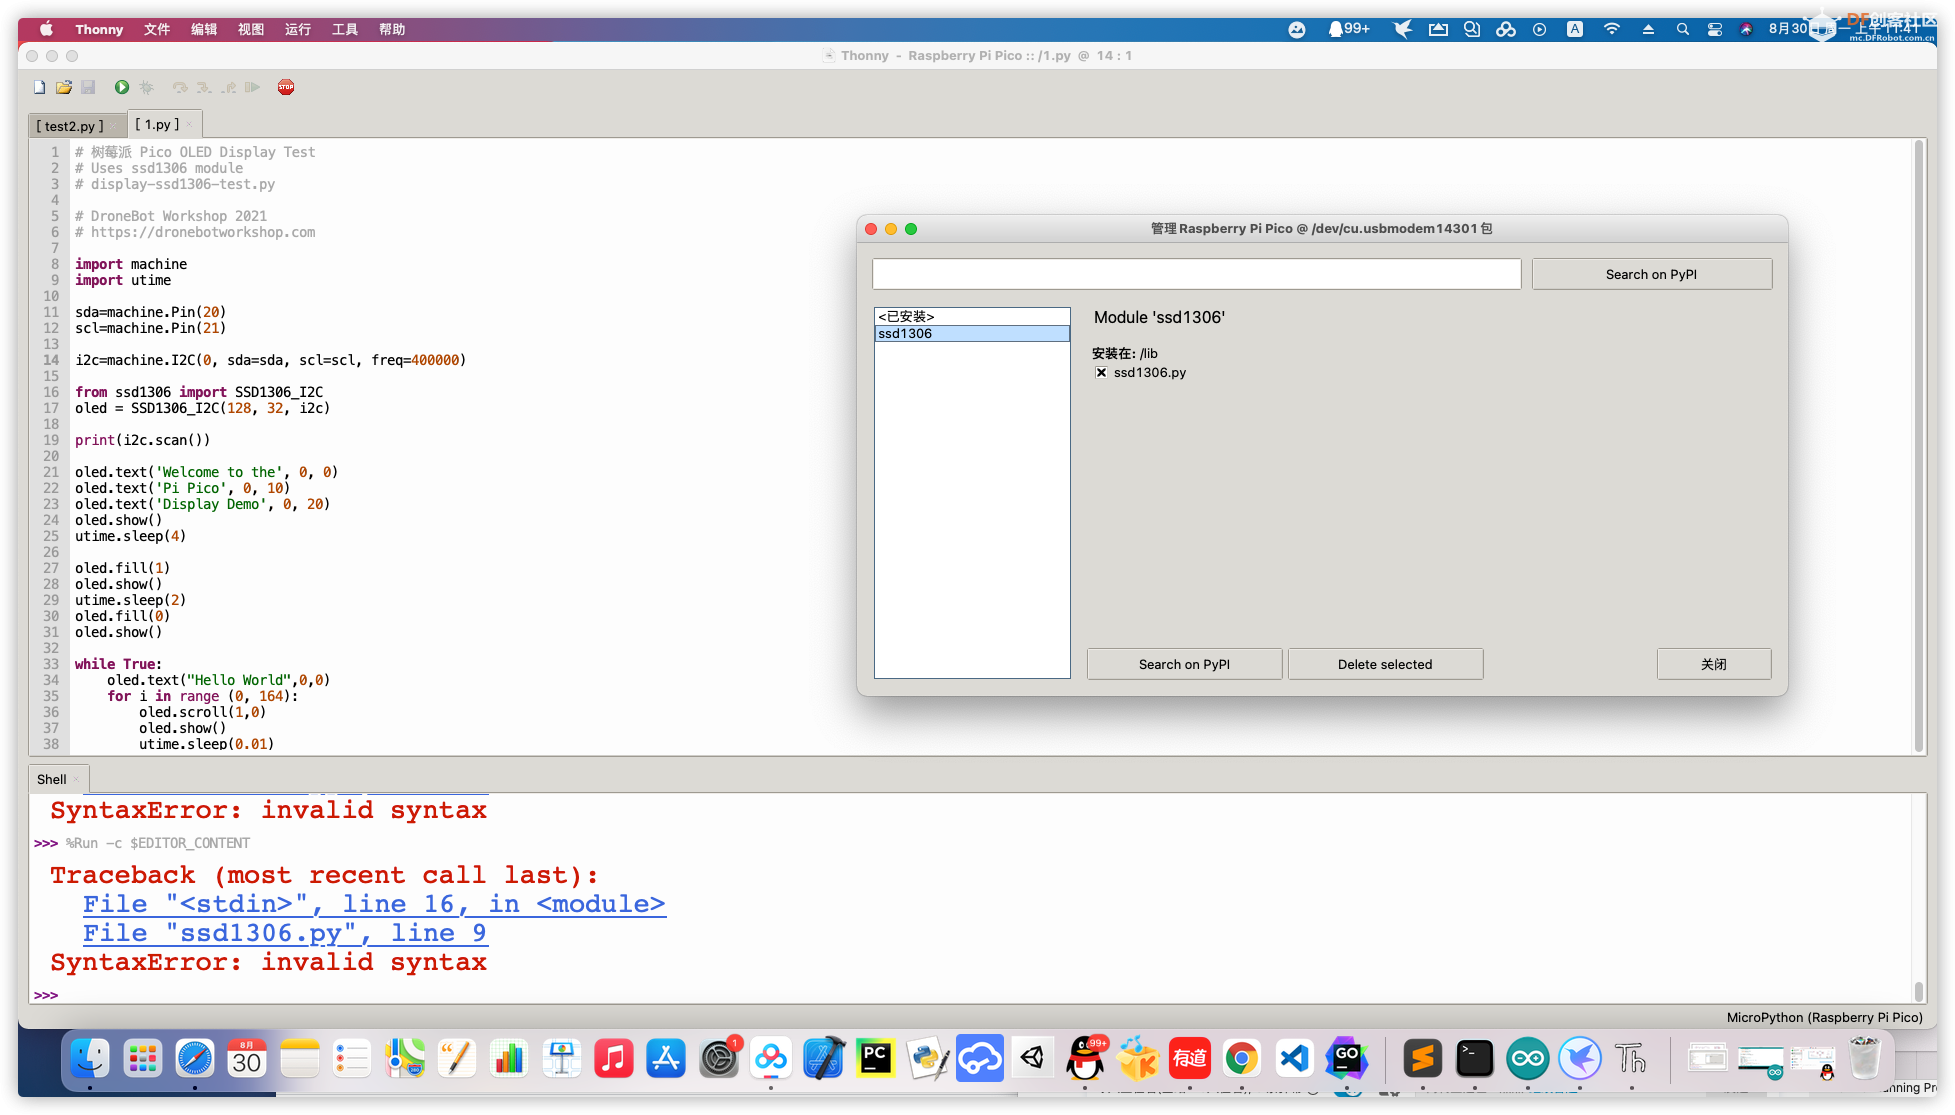Screen dimensions: 1955x1115
Task: Switch to the test2.py editor tab
Action: [x=70, y=126]
